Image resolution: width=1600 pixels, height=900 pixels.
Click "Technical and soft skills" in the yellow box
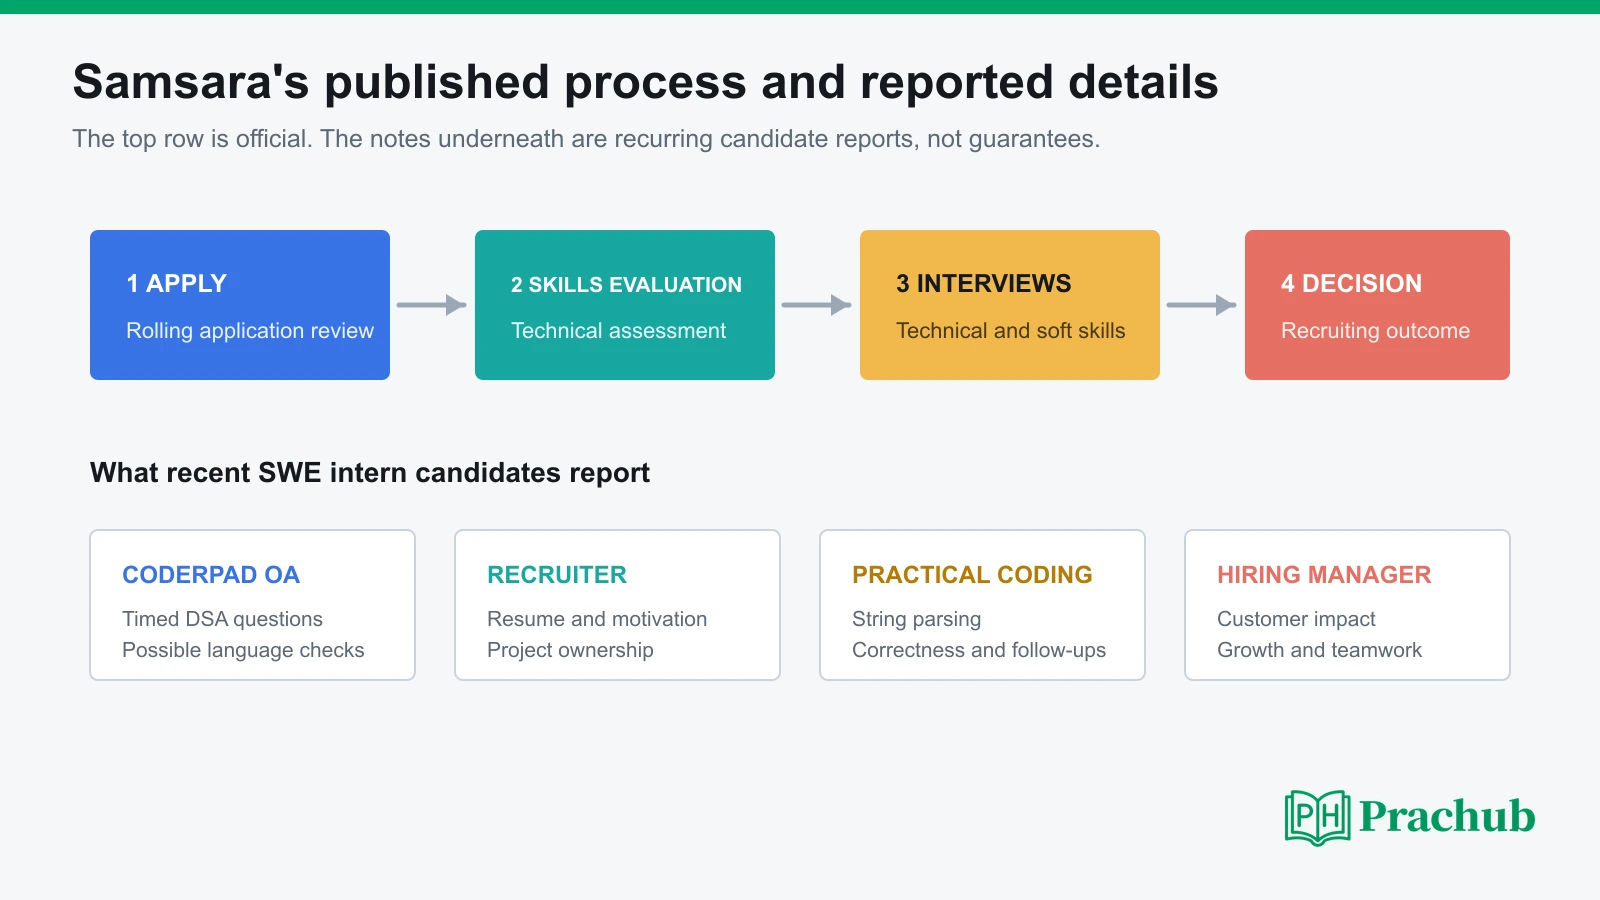[1010, 331]
